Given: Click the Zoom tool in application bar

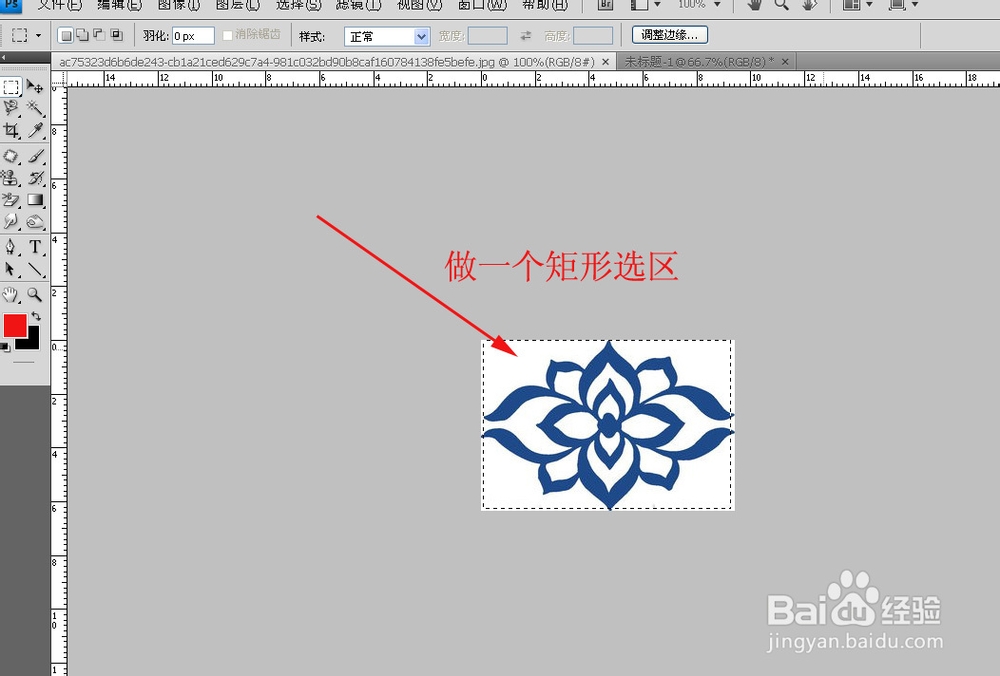Looking at the screenshot, I should click(x=781, y=4).
